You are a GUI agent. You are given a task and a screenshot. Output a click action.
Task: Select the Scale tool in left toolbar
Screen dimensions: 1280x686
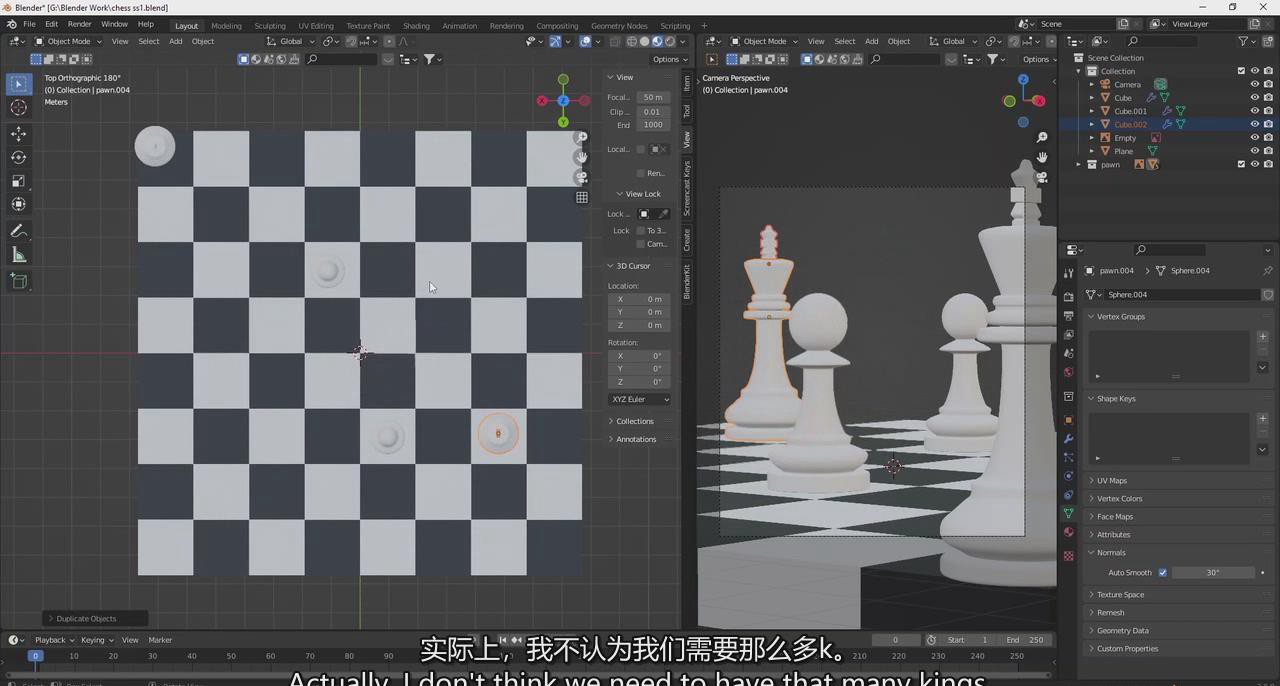point(19,181)
